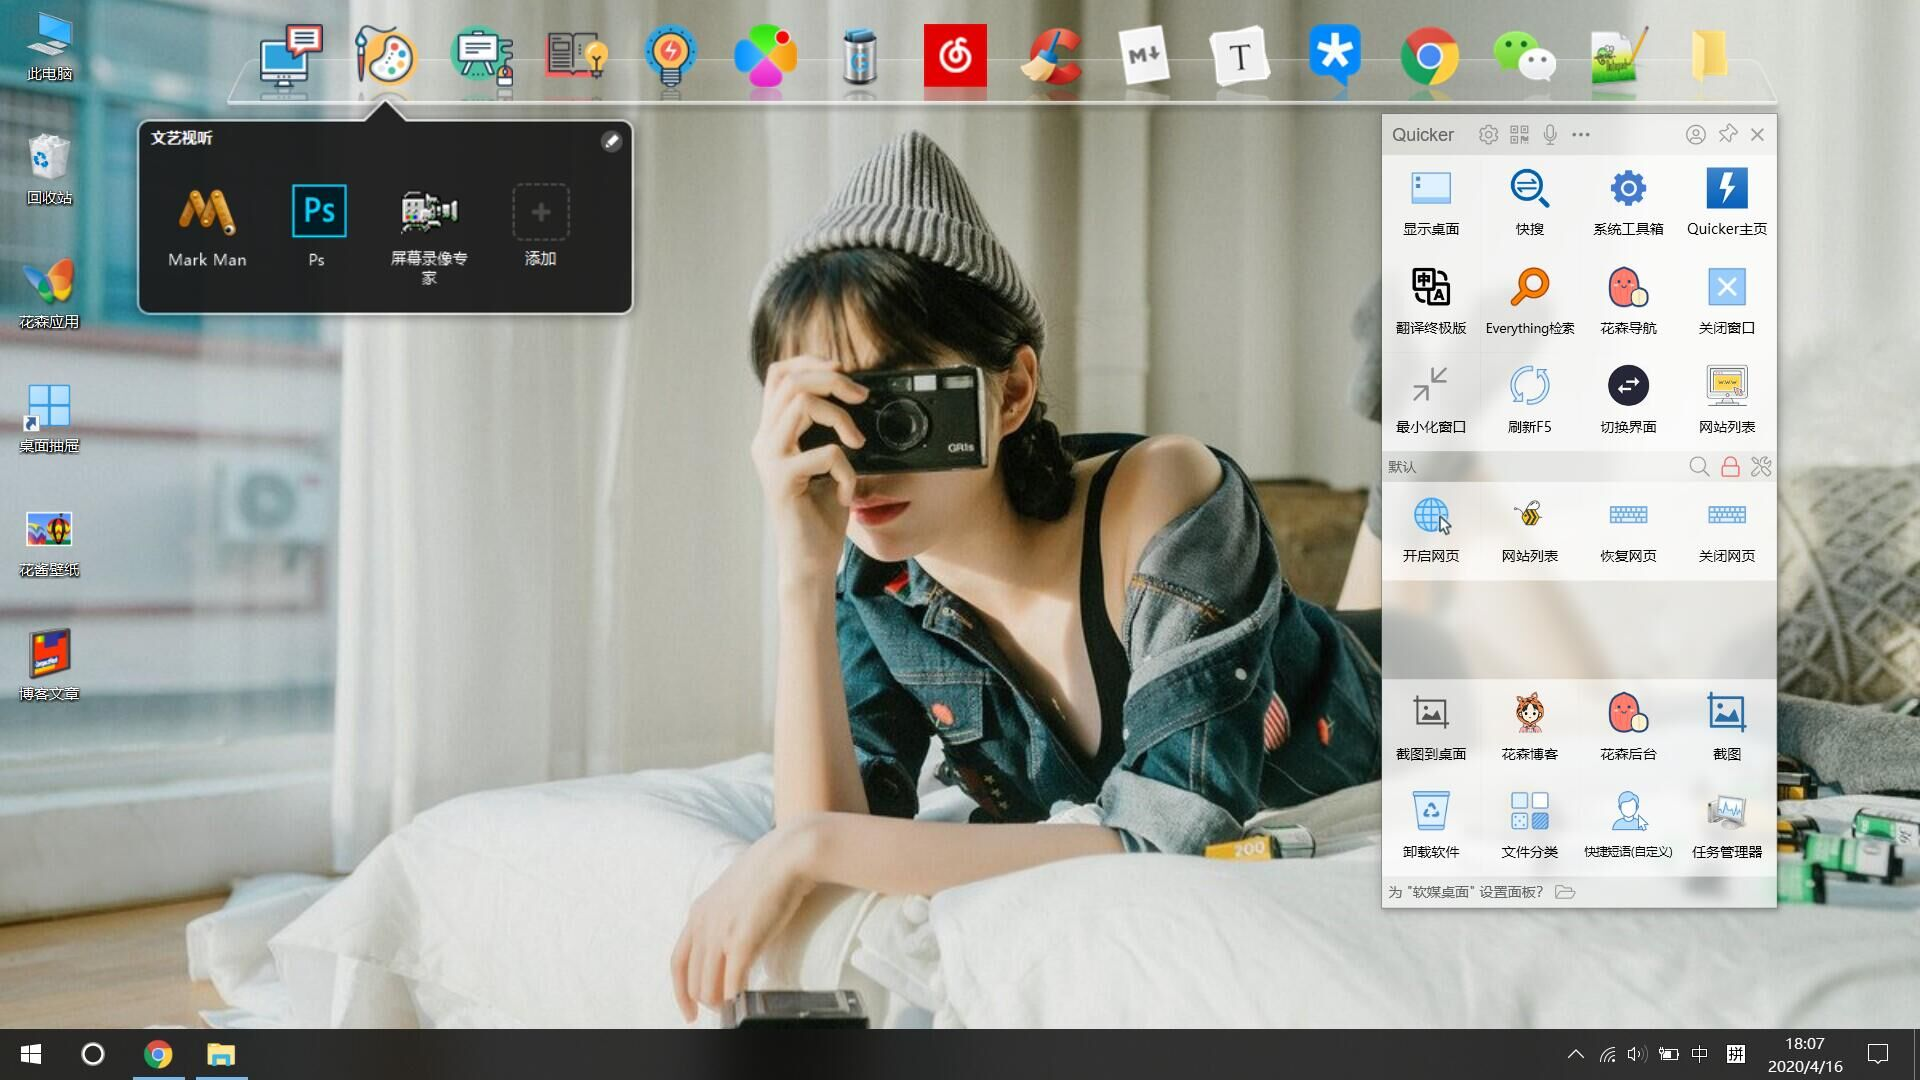1920x1080 pixels.
Task: Open the 屏幕录像专家 screen recorder
Action: [x=429, y=212]
